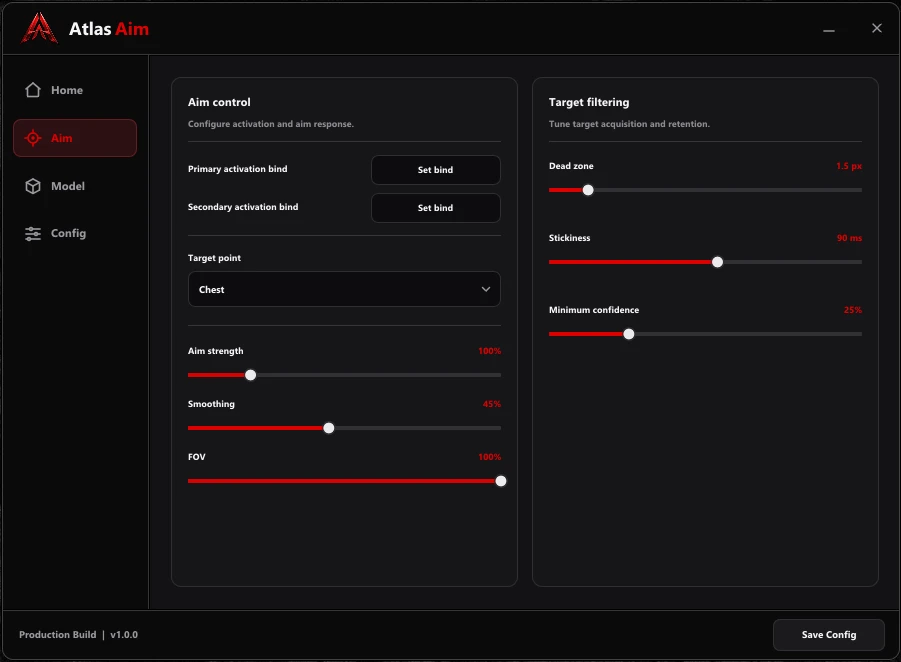Click the Stickiness slider handle
The width and height of the screenshot is (901, 662).
(717, 262)
